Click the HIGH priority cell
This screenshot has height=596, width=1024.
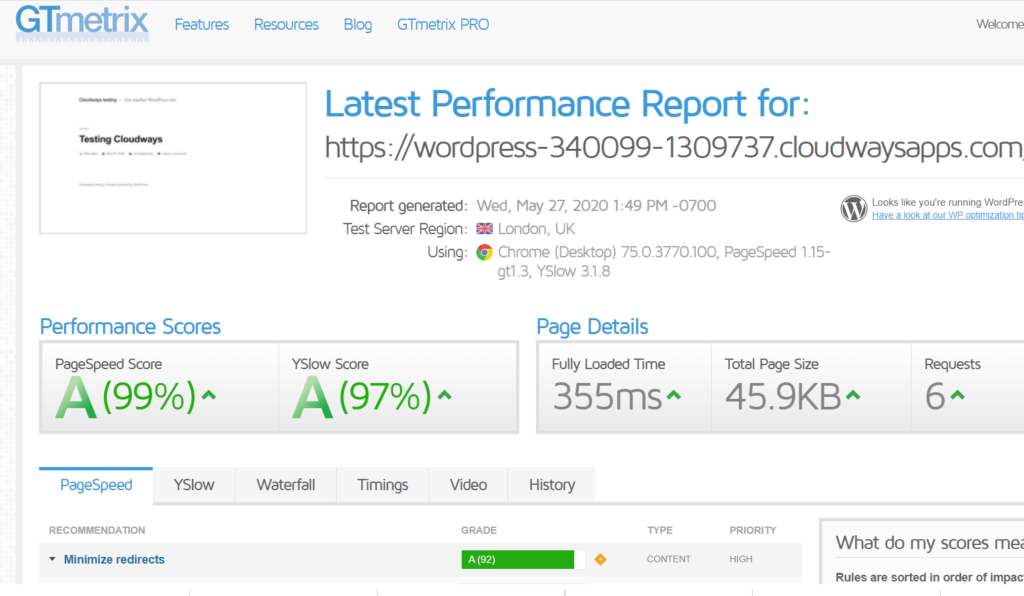pos(741,559)
